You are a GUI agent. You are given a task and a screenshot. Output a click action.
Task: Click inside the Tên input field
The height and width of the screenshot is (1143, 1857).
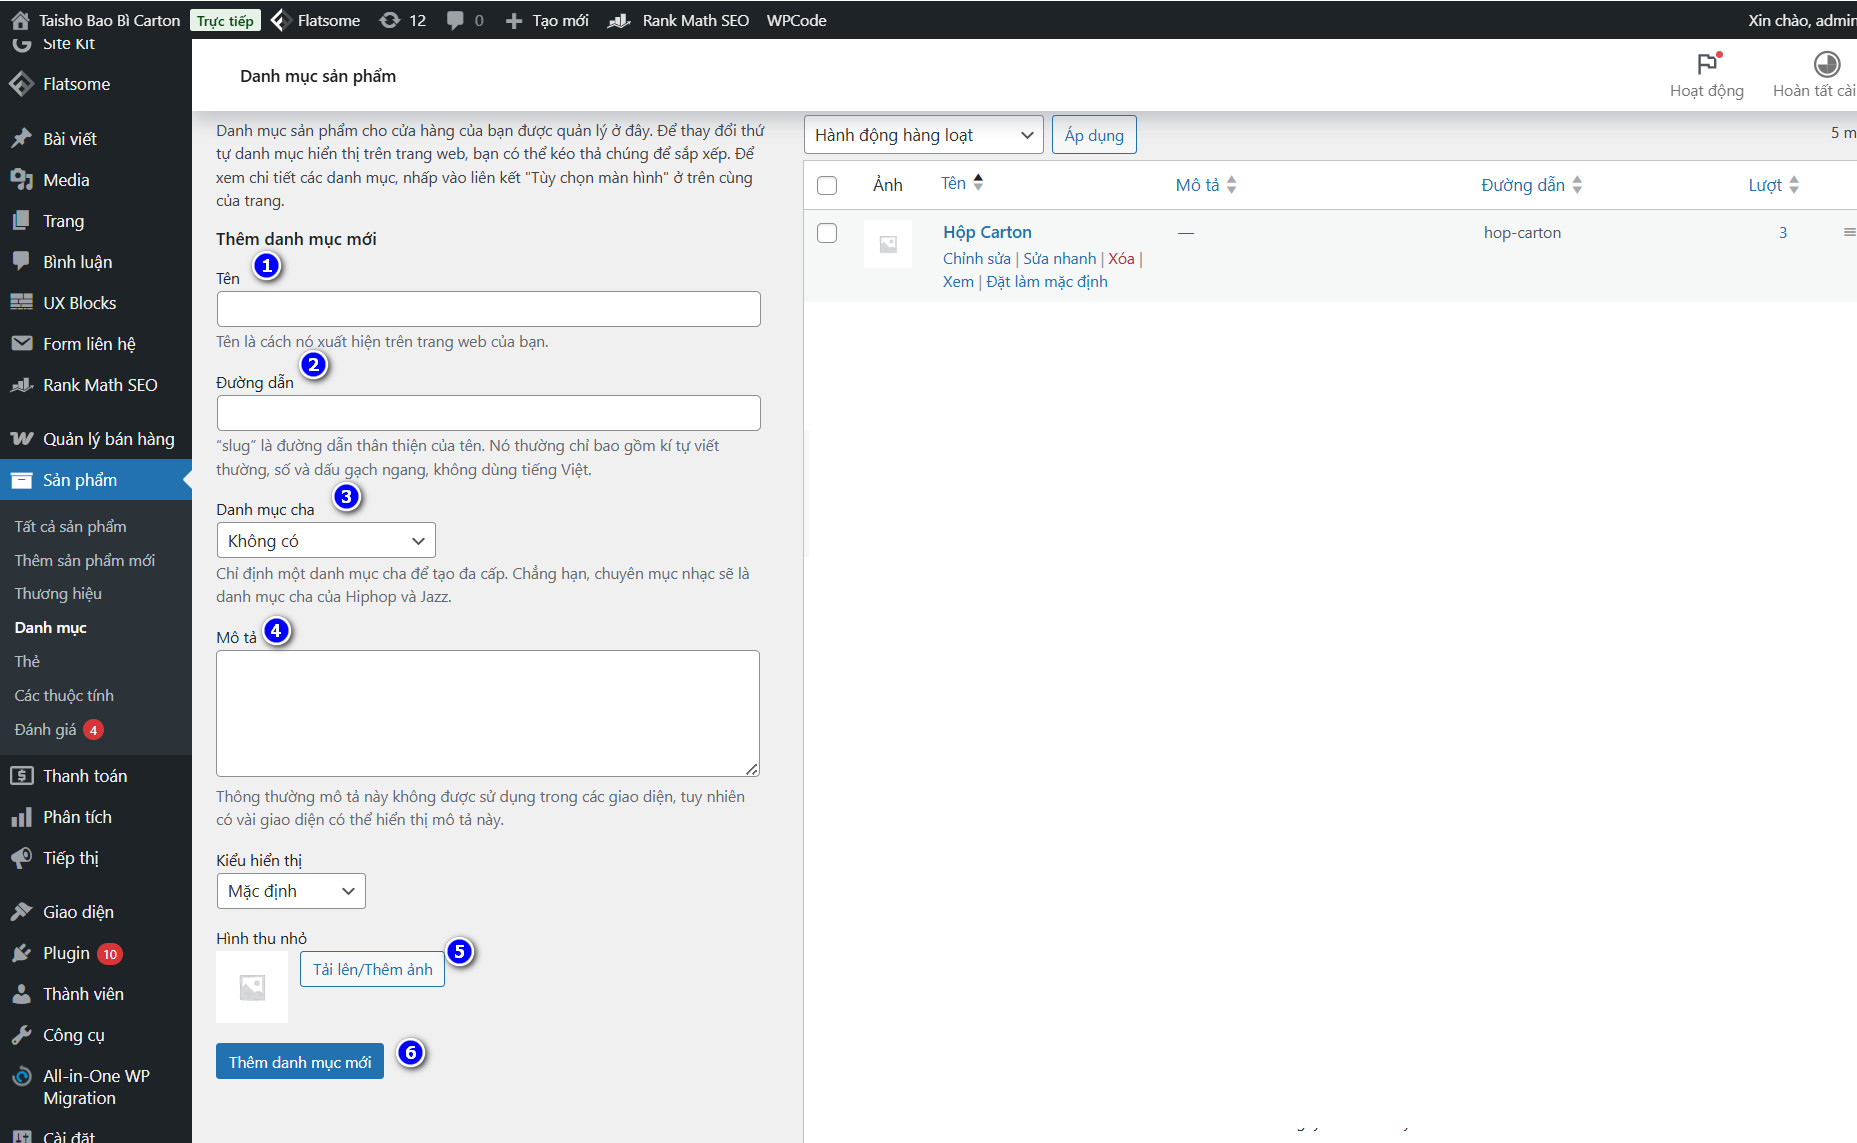(487, 308)
